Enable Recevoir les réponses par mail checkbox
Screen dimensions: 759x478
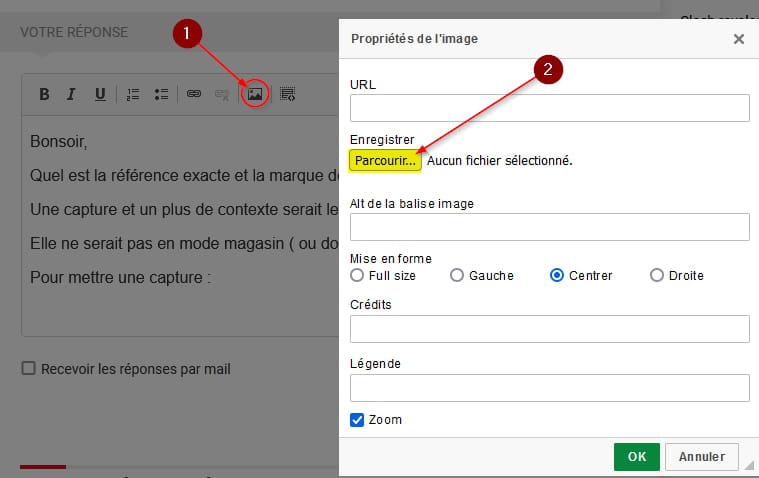click(x=29, y=368)
